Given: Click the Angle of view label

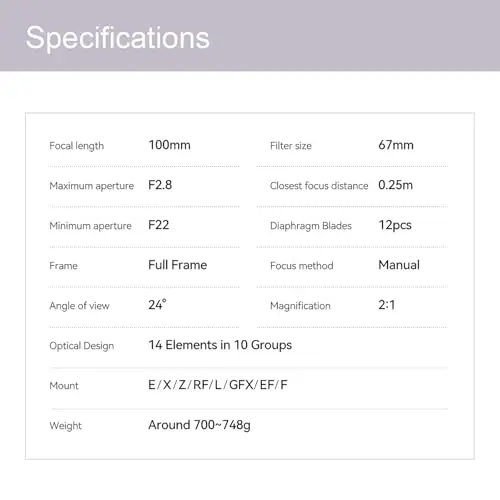Looking at the screenshot, I should tap(79, 306).
